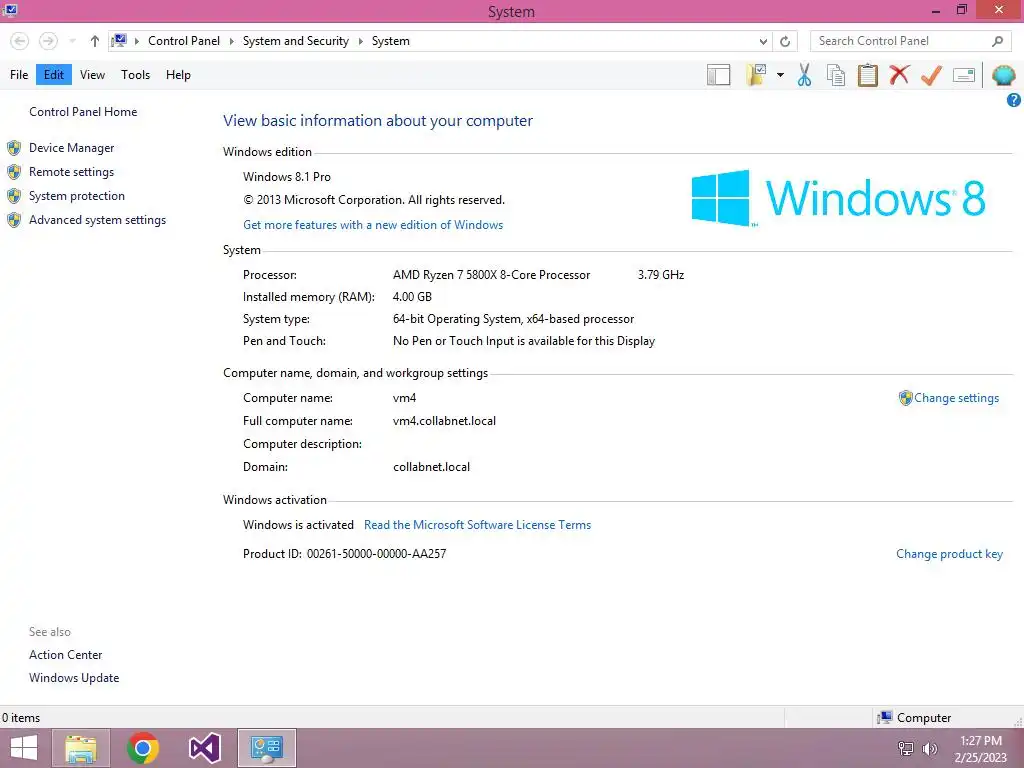Open the View menu

pos(92,75)
